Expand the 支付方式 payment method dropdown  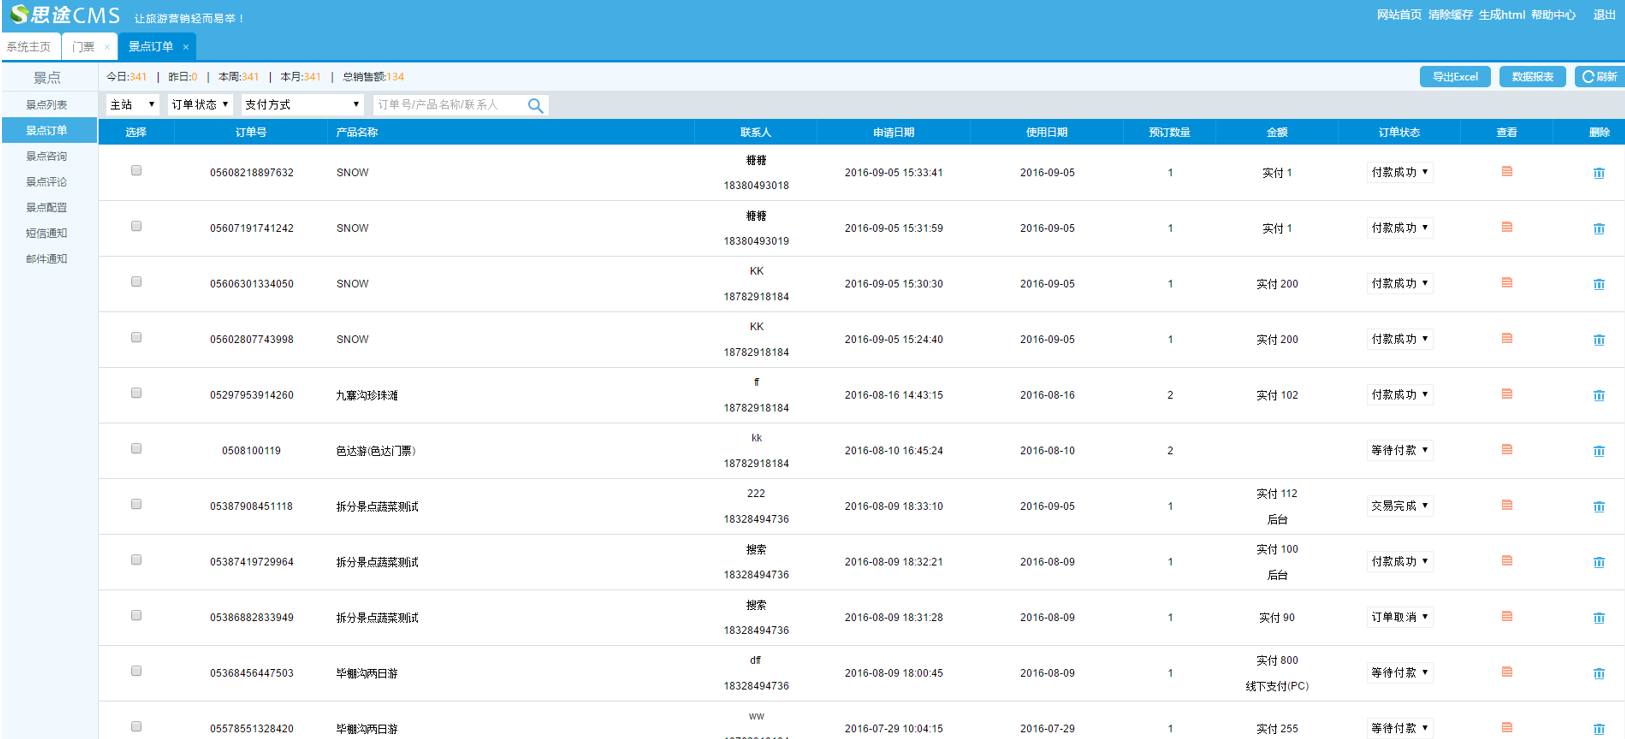(x=301, y=105)
